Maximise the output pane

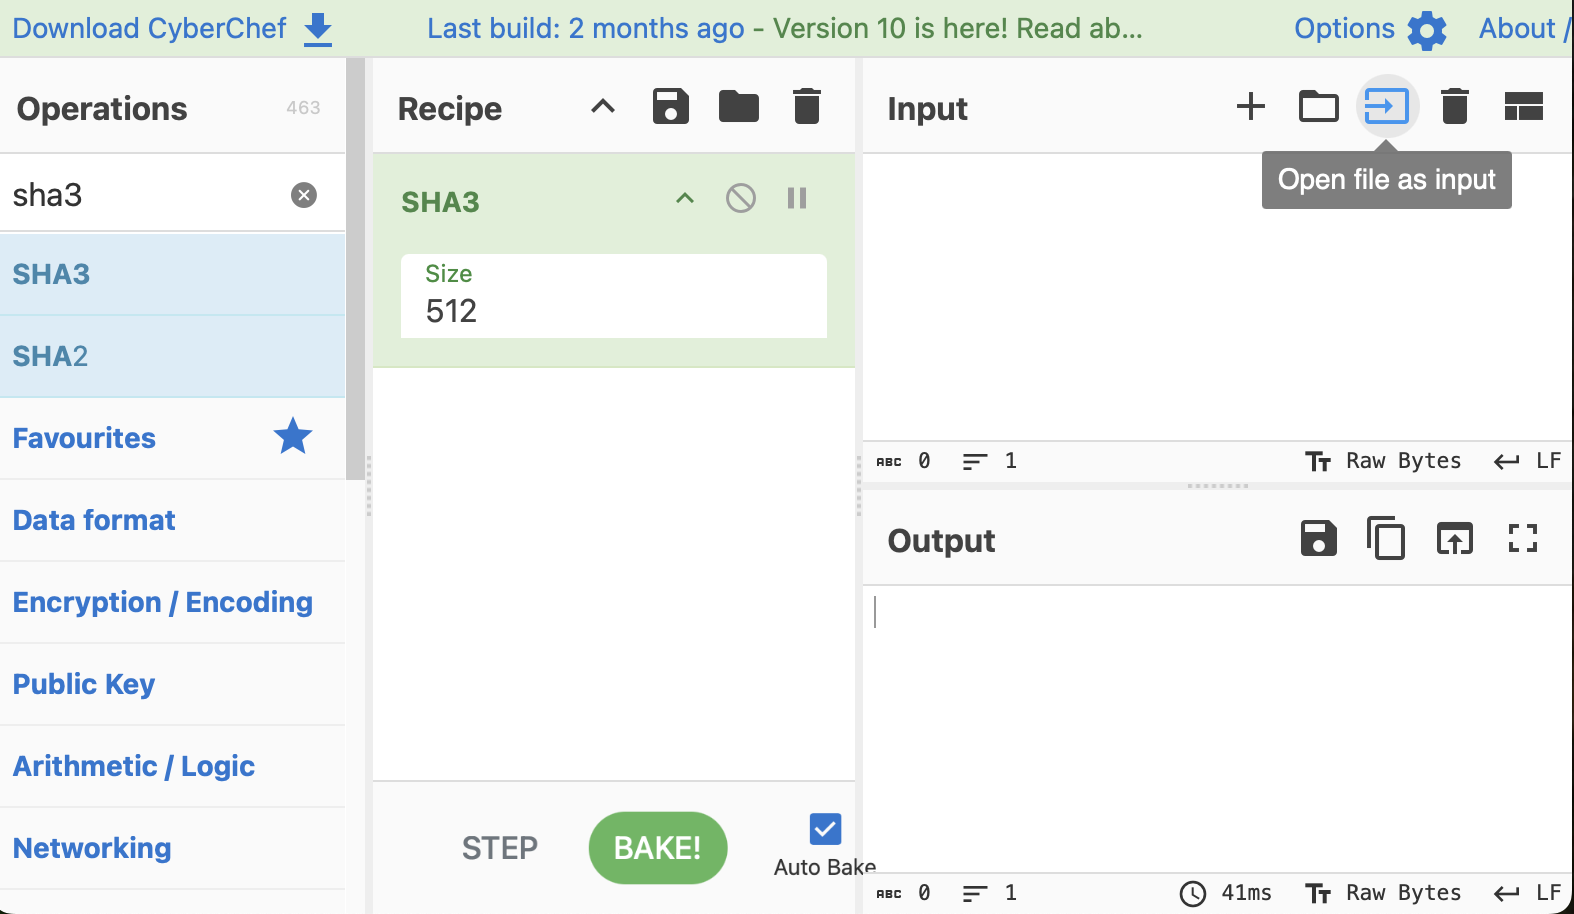[1522, 539]
